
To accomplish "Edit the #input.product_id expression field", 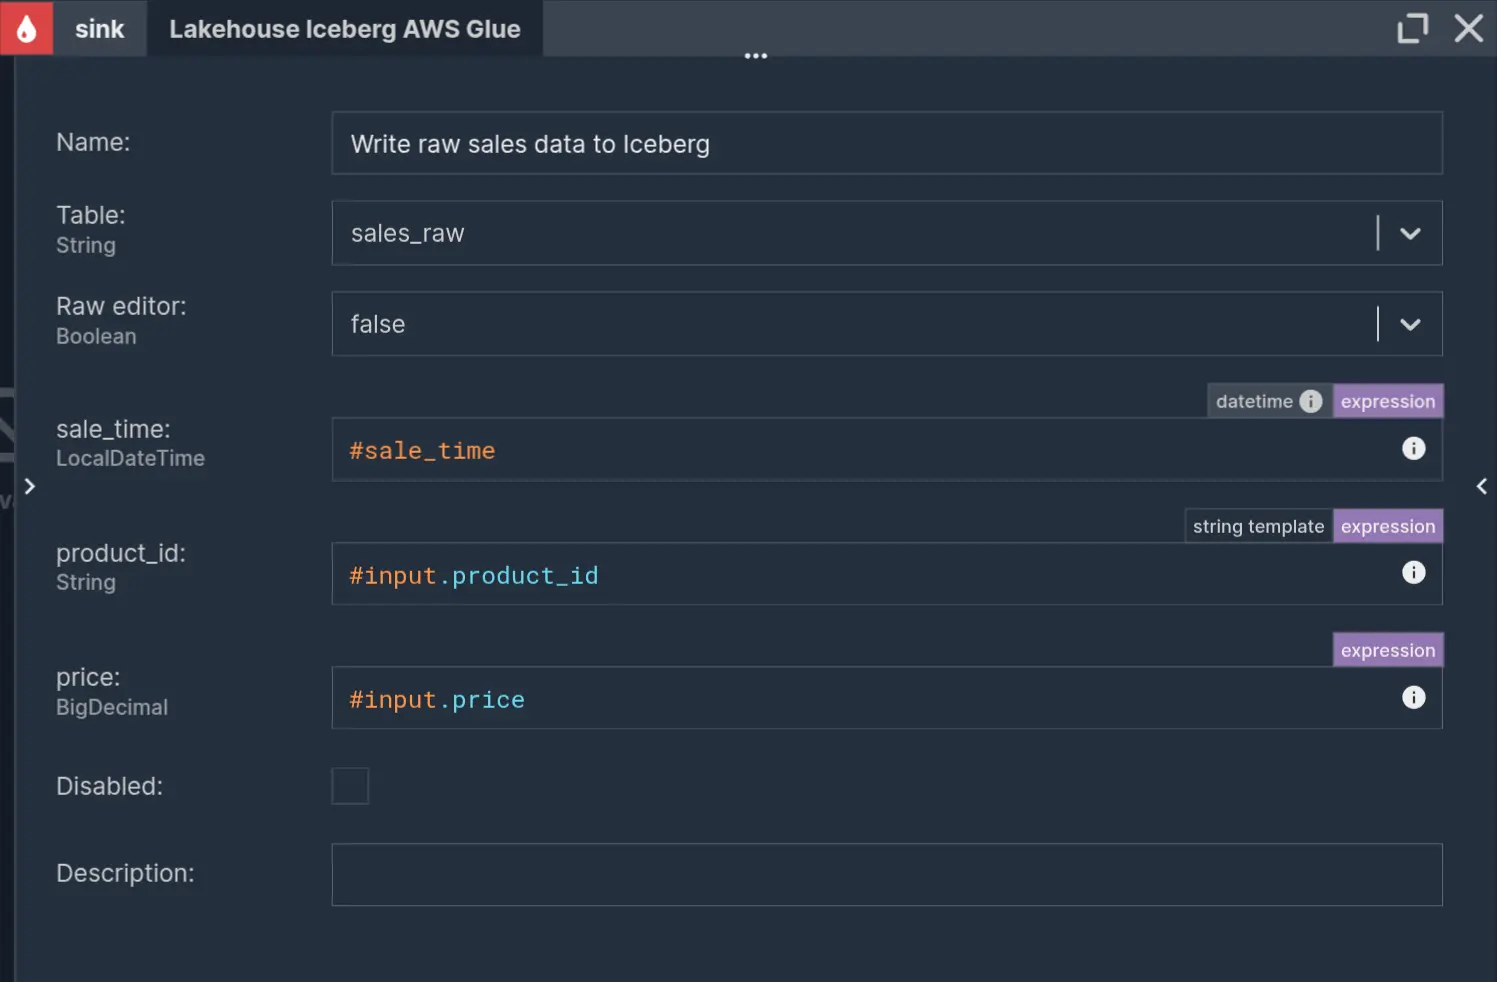I will [x=886, y=574].
